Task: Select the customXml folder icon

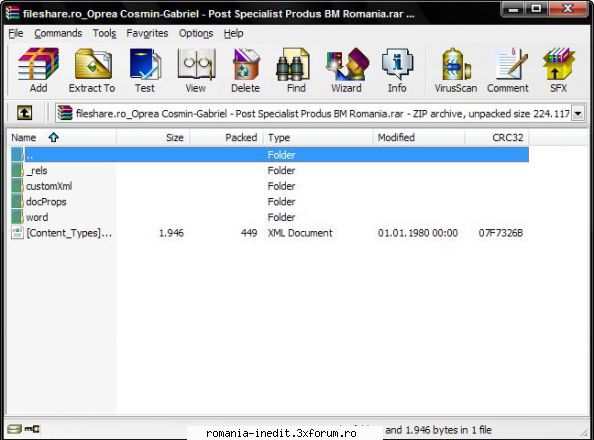Action: 17,186
